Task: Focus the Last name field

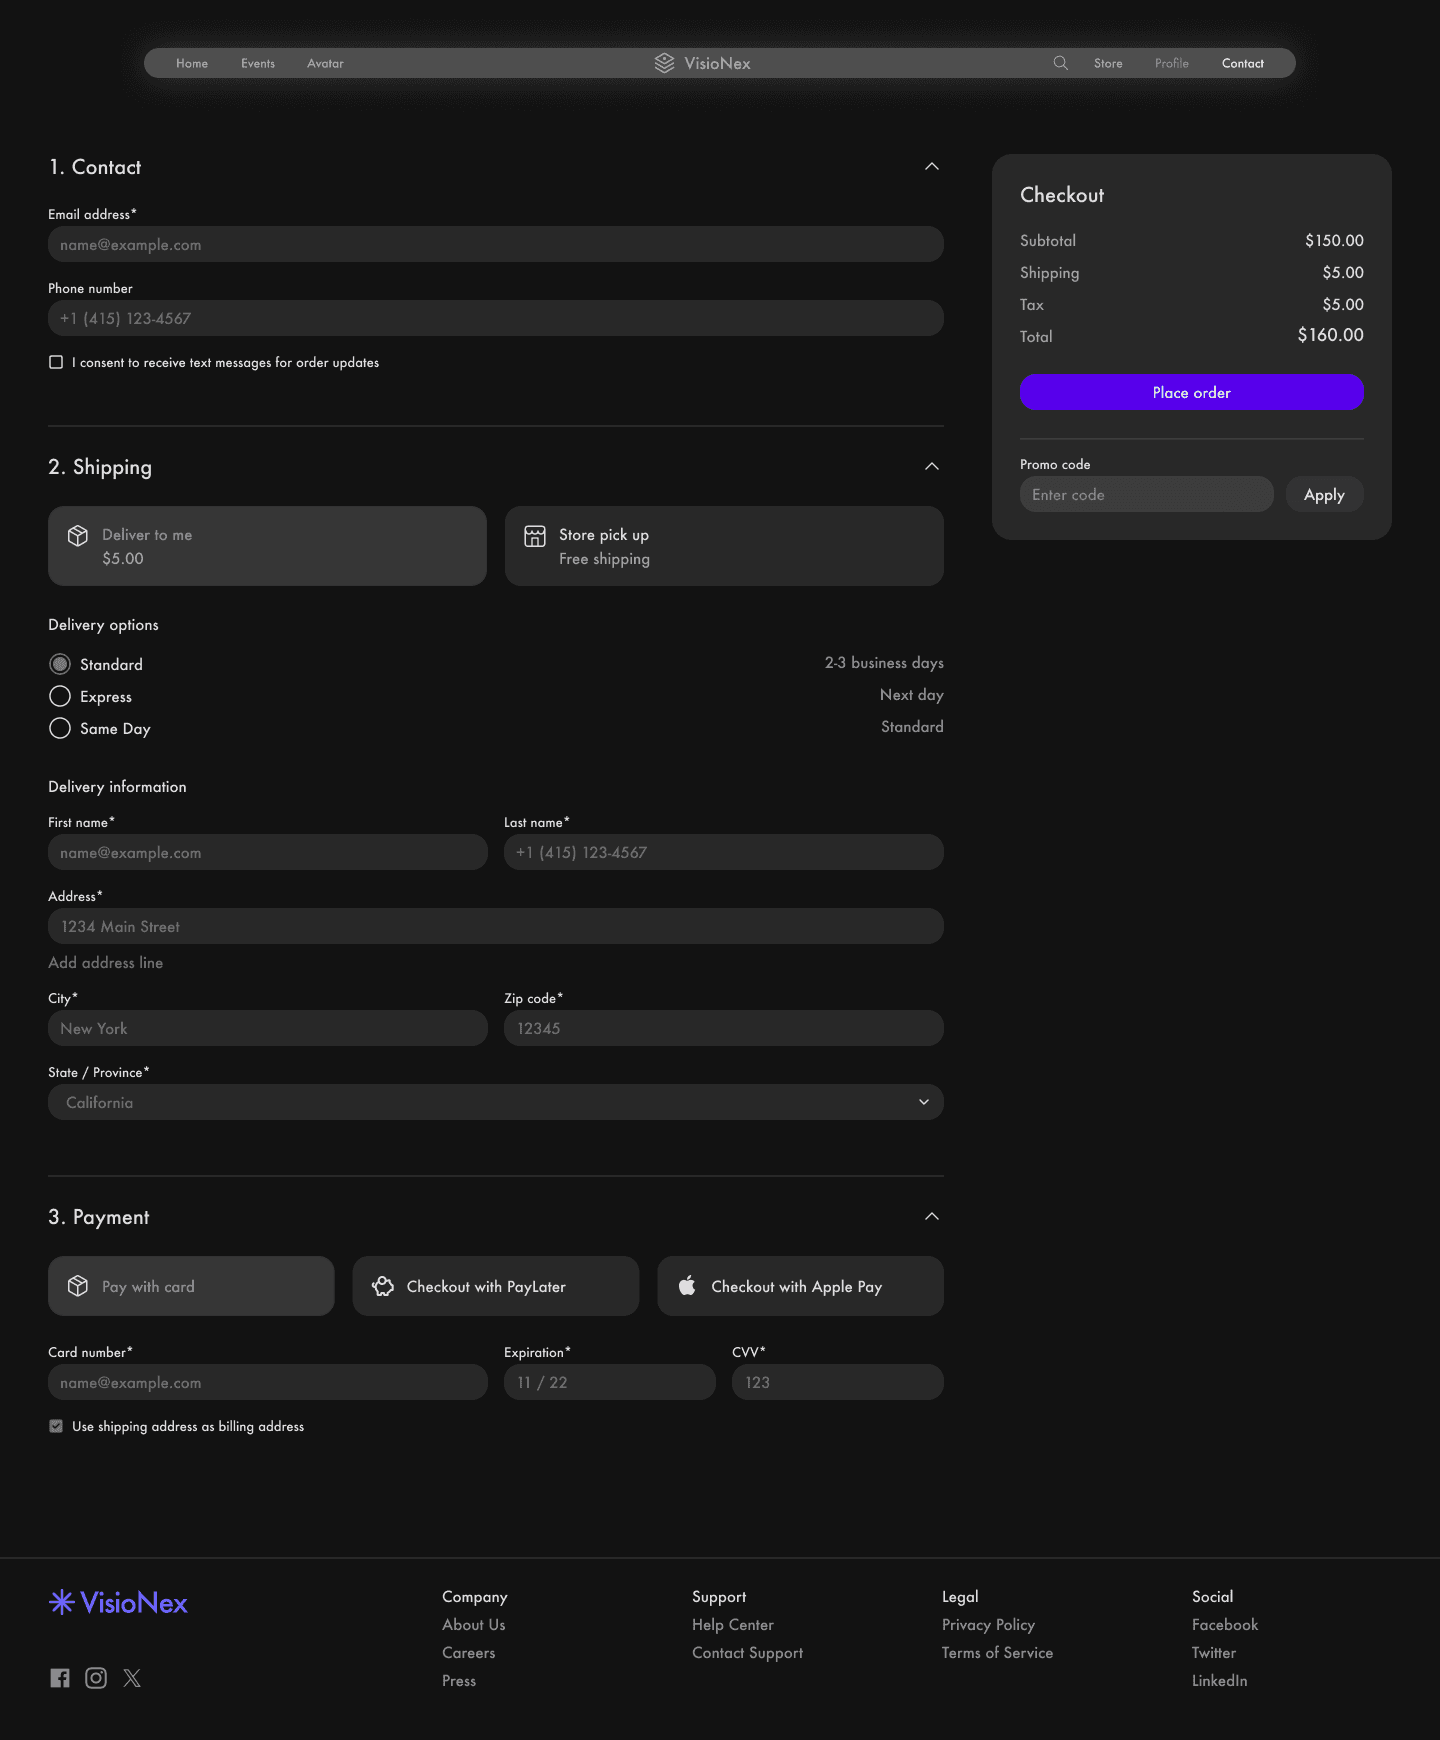Action: coord(724,852)
